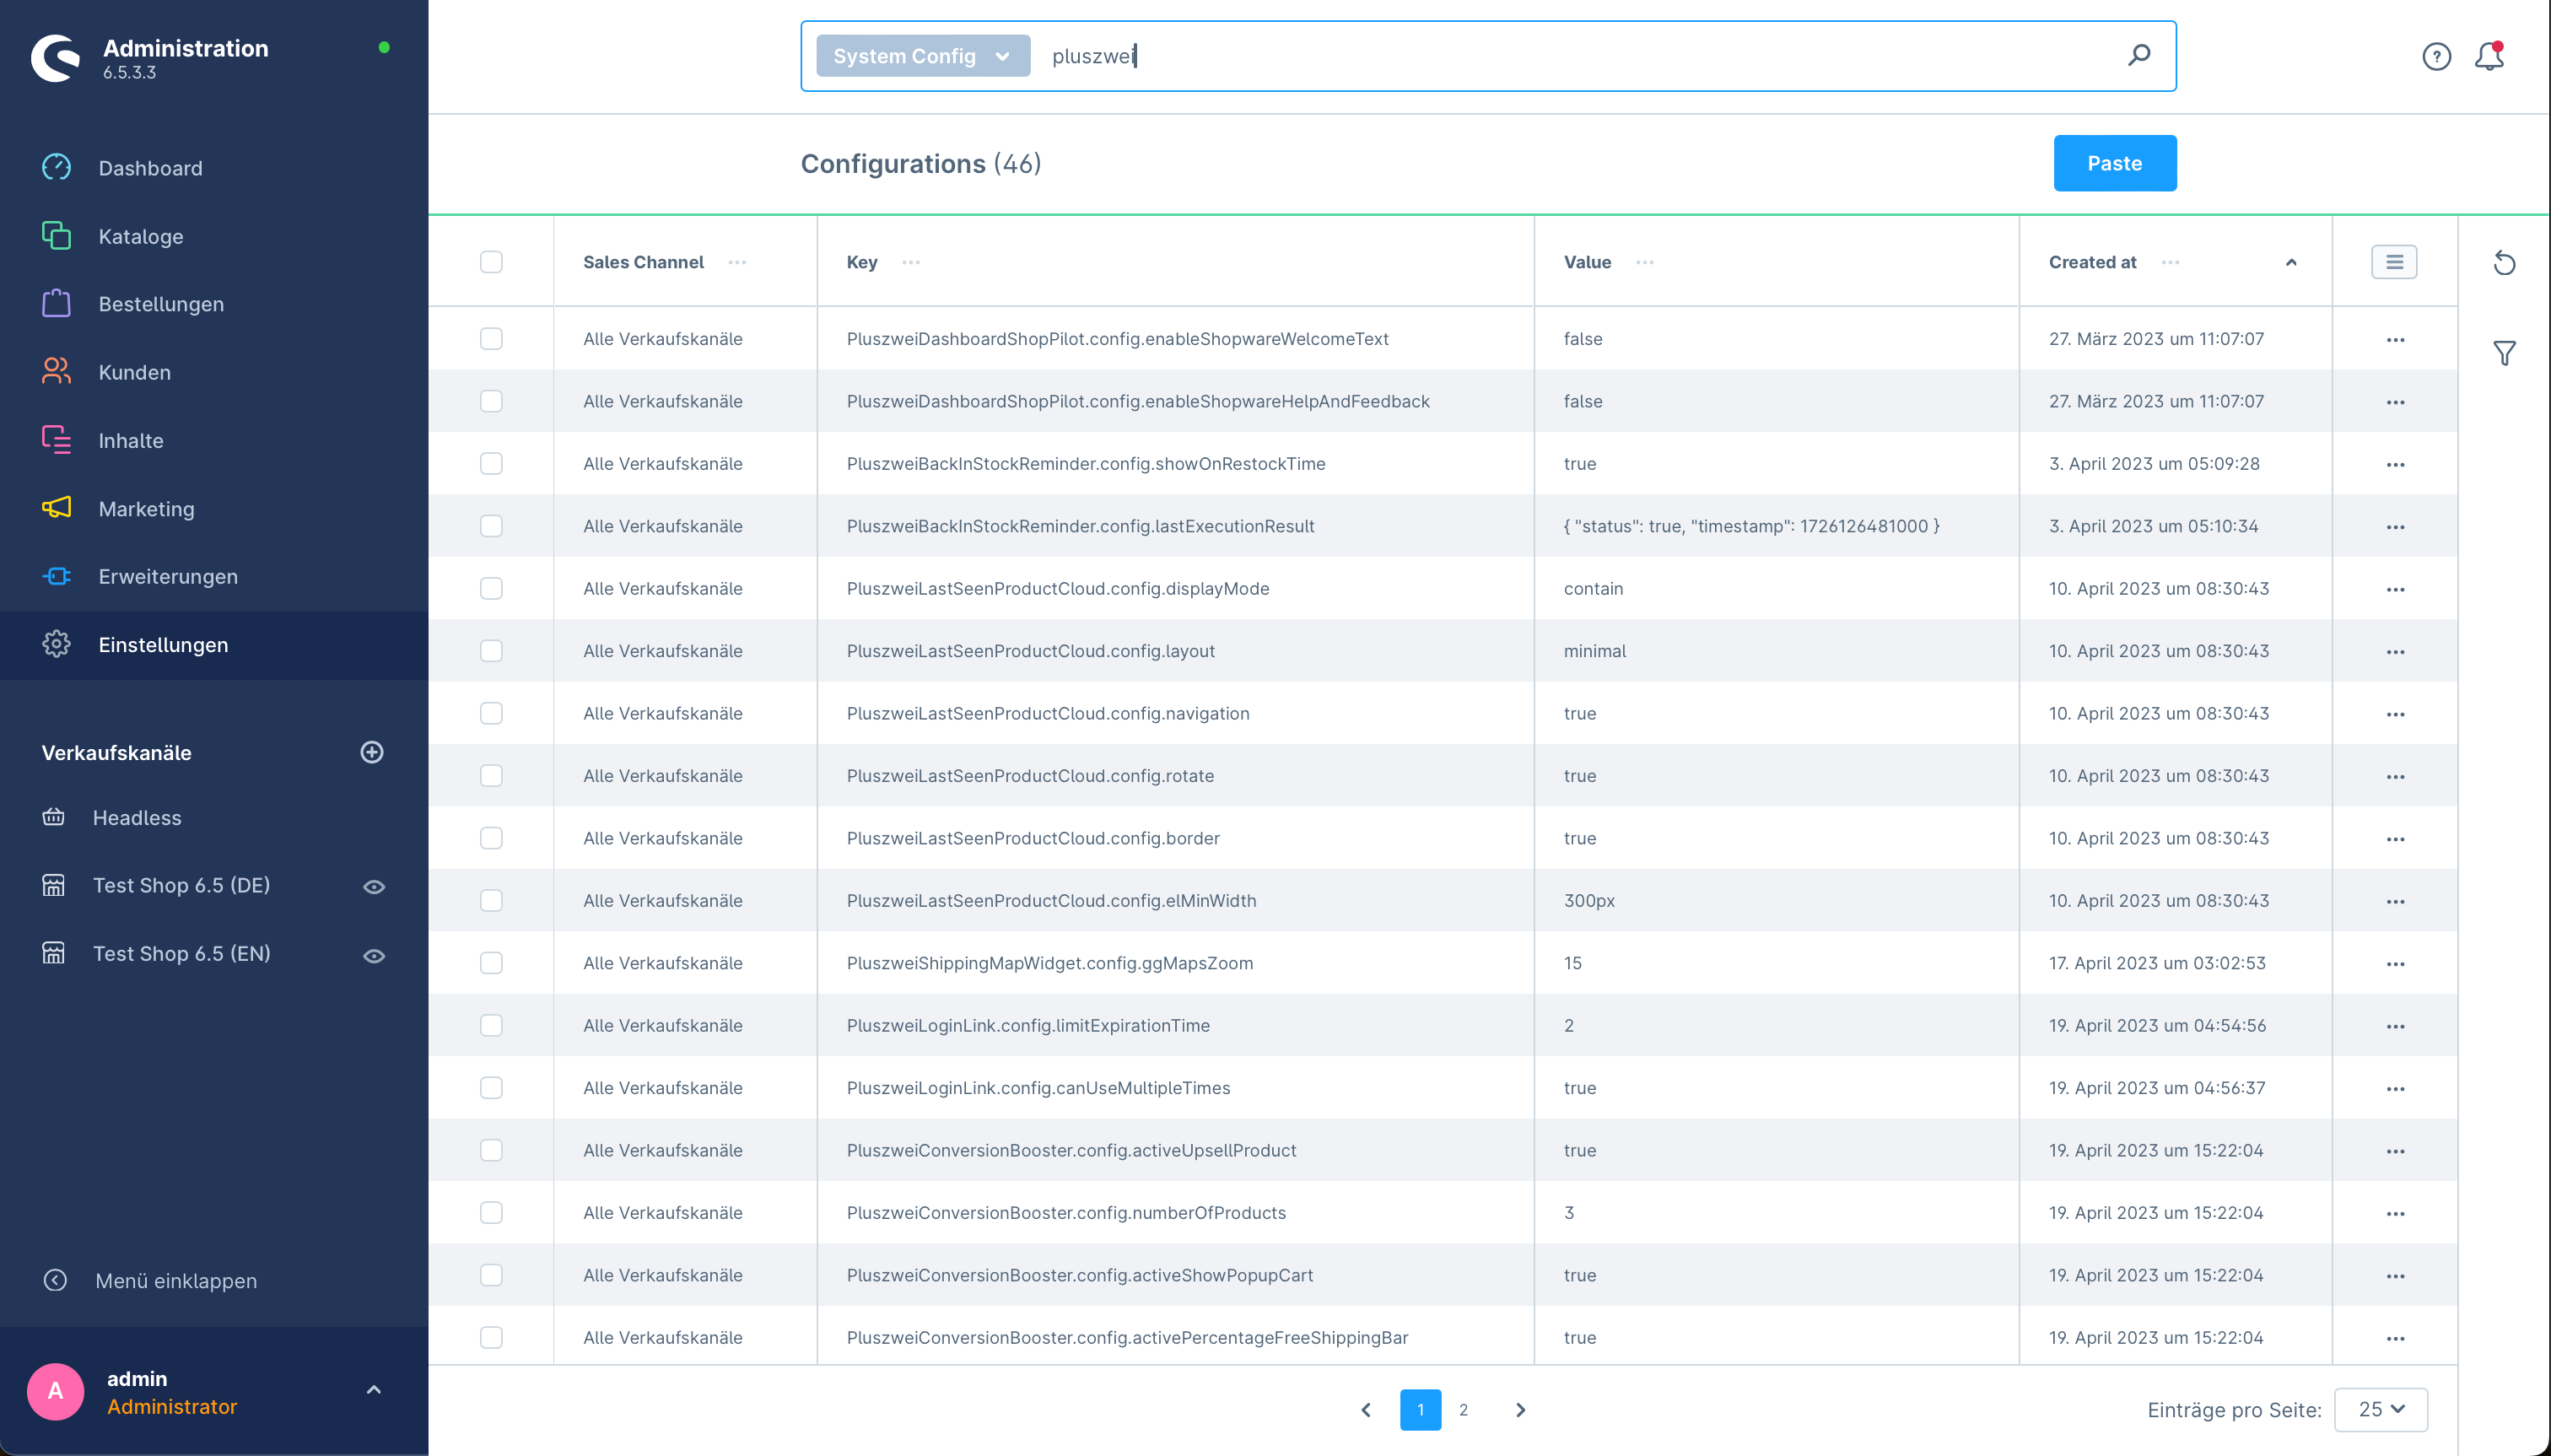
Task: Navigate to page 2 using pagination button
Action: click(x=1463, y=1410)
